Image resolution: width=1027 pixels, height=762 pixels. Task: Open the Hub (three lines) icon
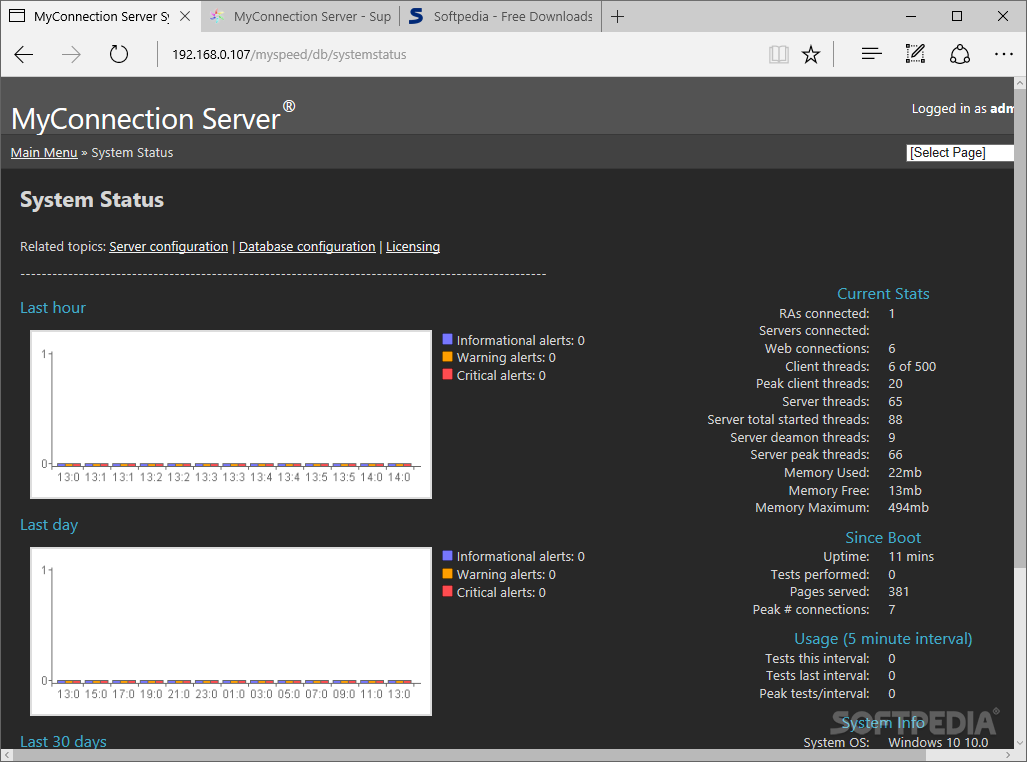871,54
